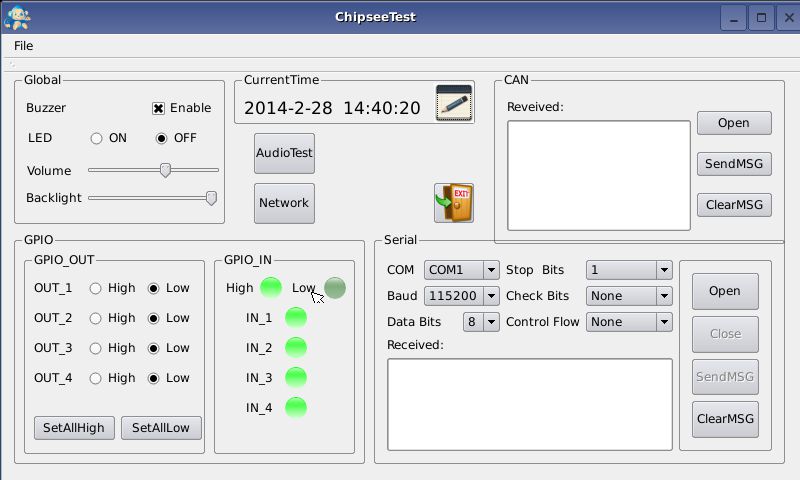Set OUT_2 to Low
800x480 pixels.
pyautogui.click(x=153, y=318)
